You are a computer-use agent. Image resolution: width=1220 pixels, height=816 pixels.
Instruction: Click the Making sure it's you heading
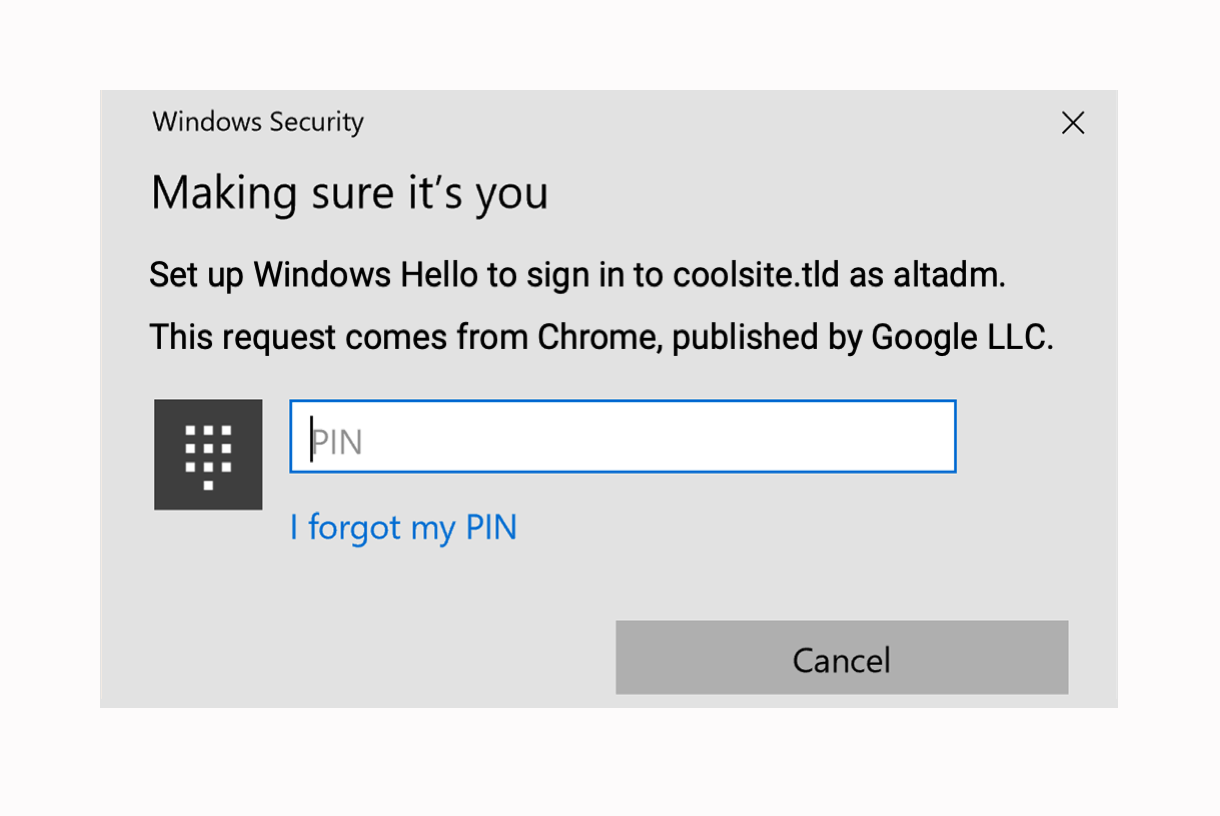349,192
